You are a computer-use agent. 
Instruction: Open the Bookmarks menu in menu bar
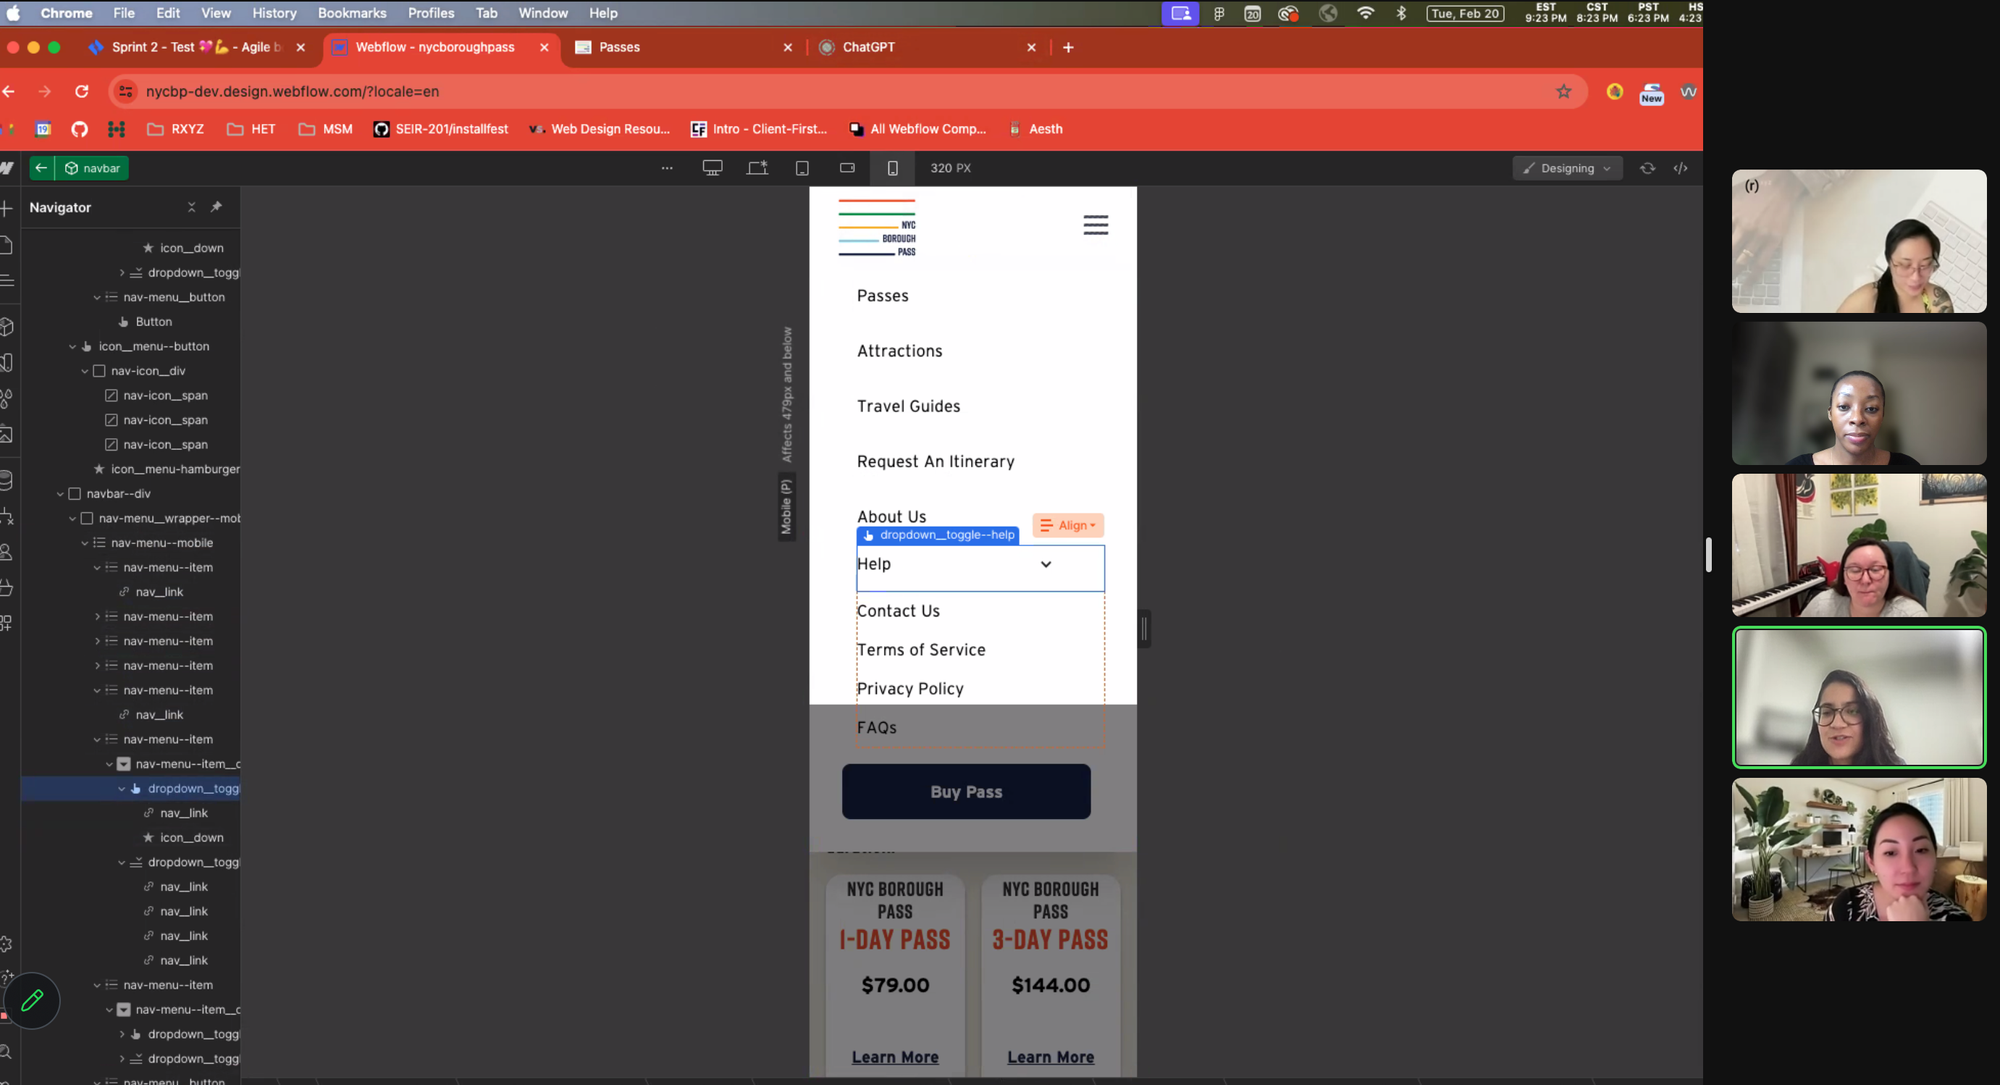[x=351, y=13]
